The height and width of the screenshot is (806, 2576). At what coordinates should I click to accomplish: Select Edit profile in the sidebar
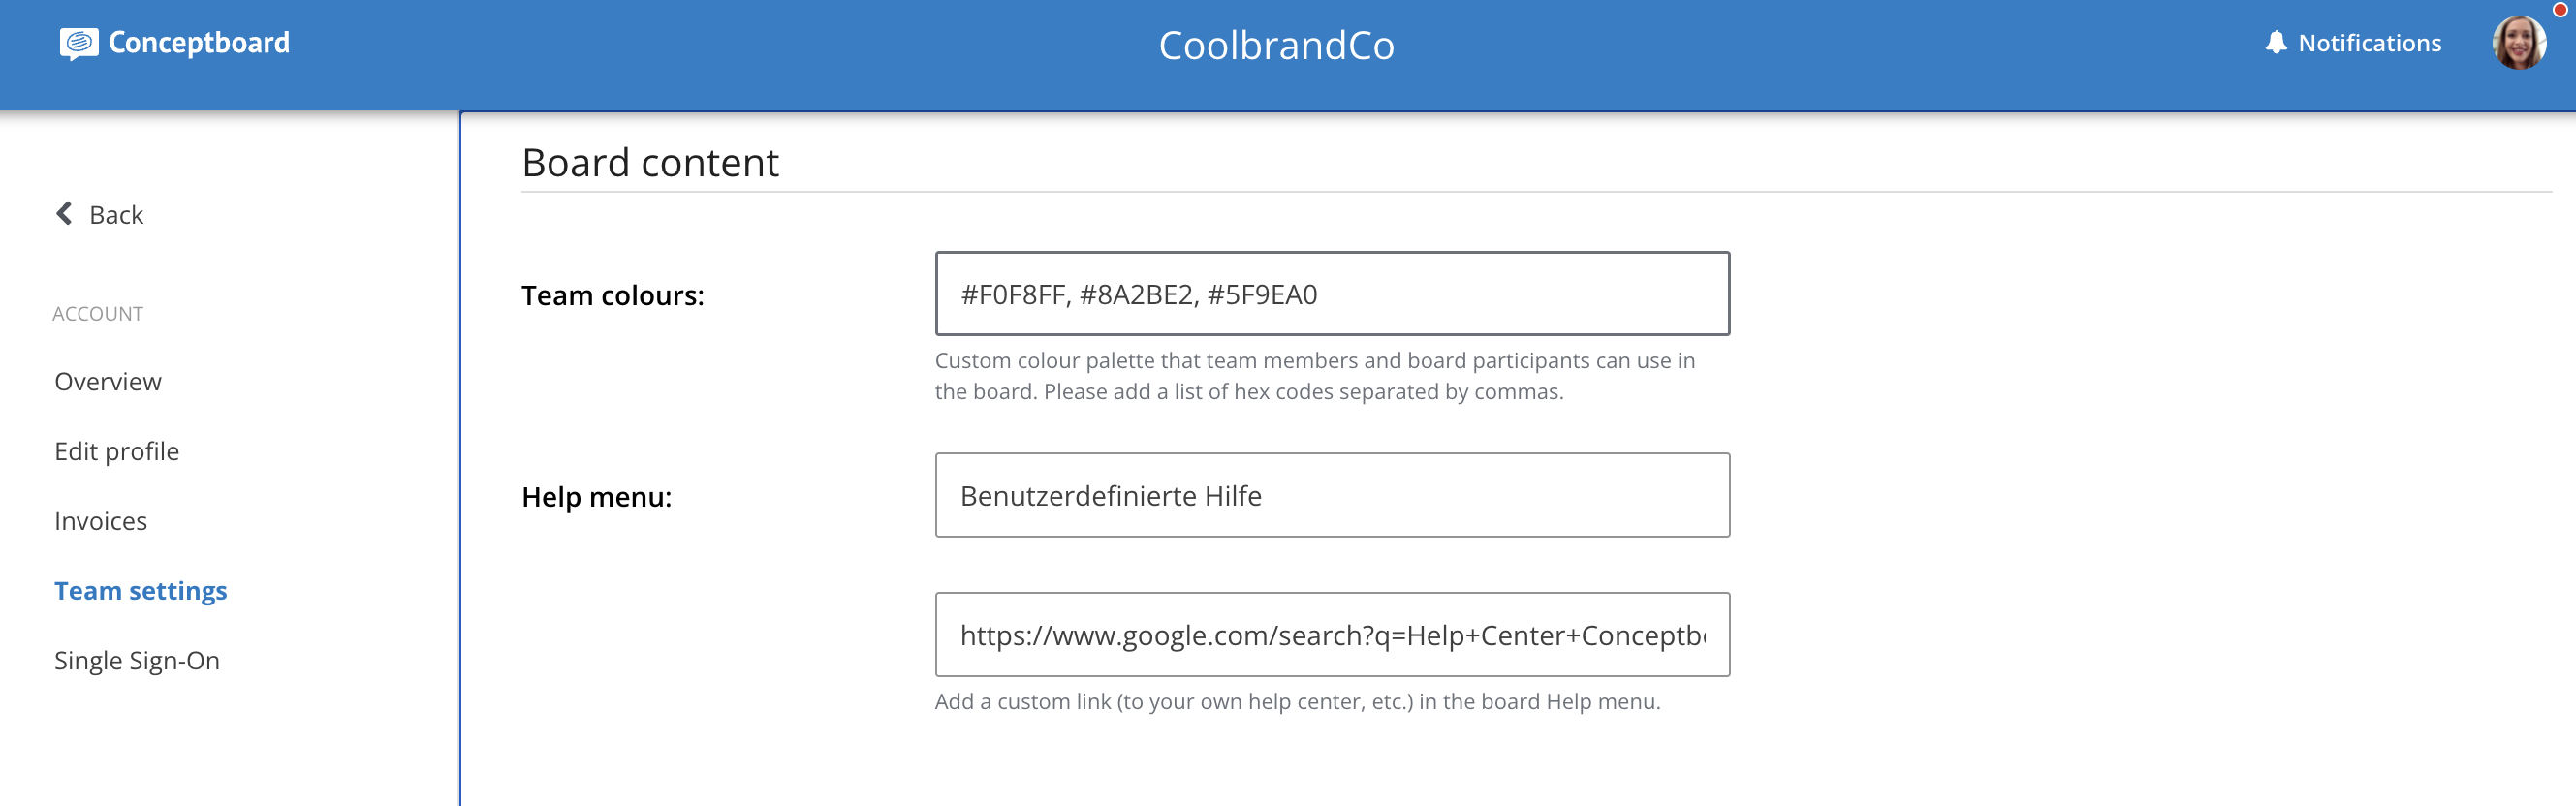(117, 452)
